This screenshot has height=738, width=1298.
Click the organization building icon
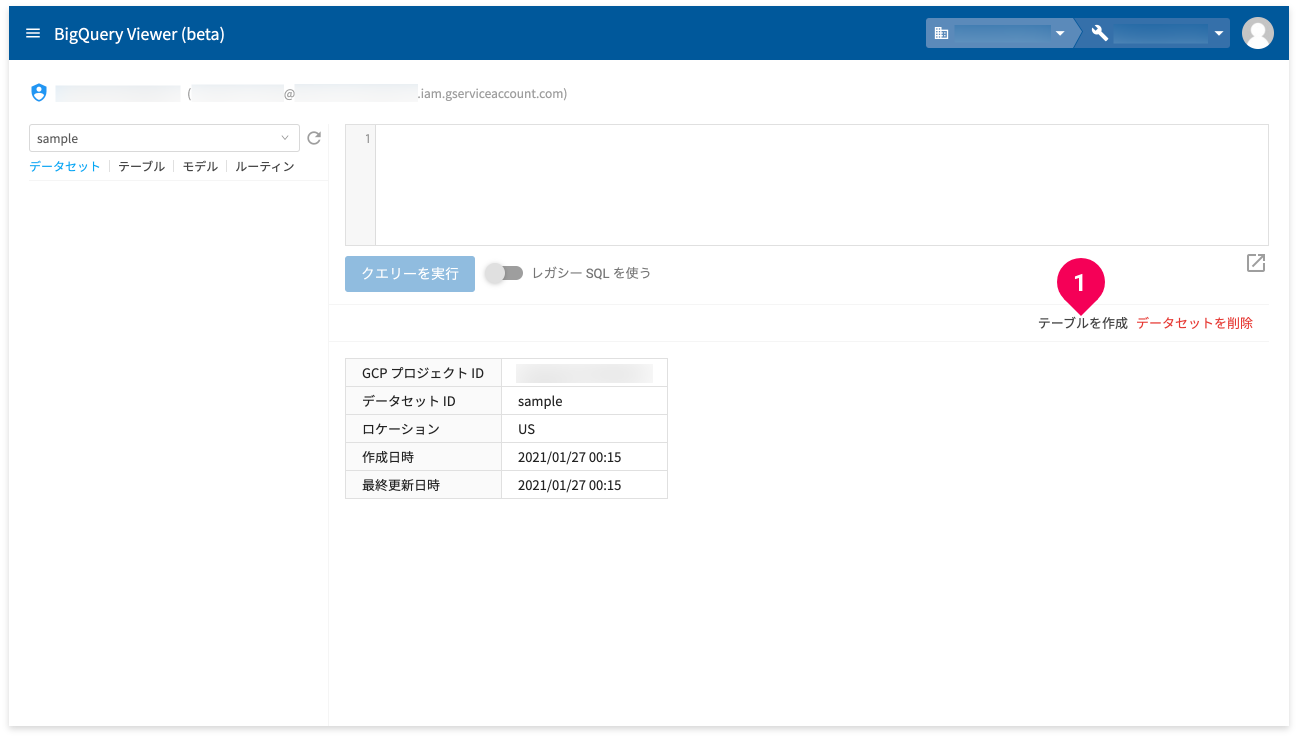pos(941,33)
